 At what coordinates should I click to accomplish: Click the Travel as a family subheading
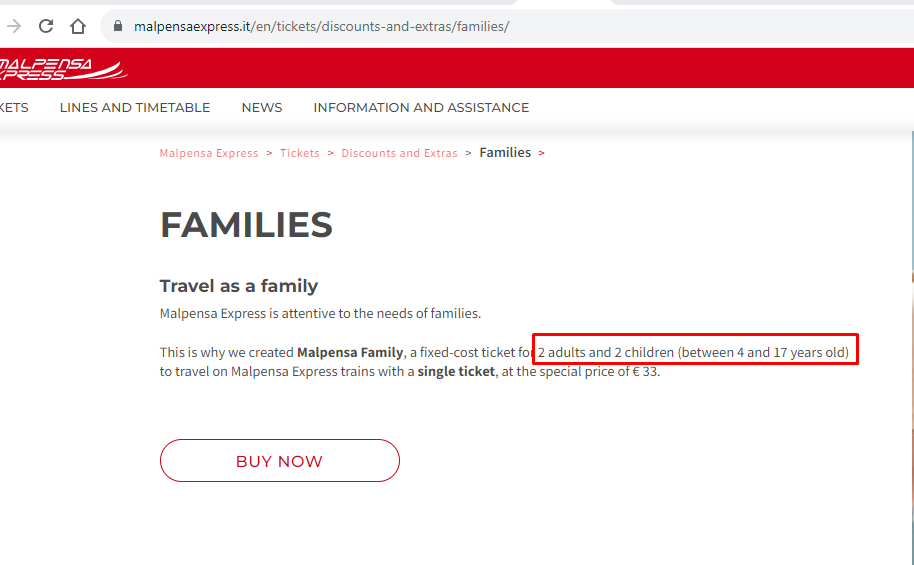[239, 286]
